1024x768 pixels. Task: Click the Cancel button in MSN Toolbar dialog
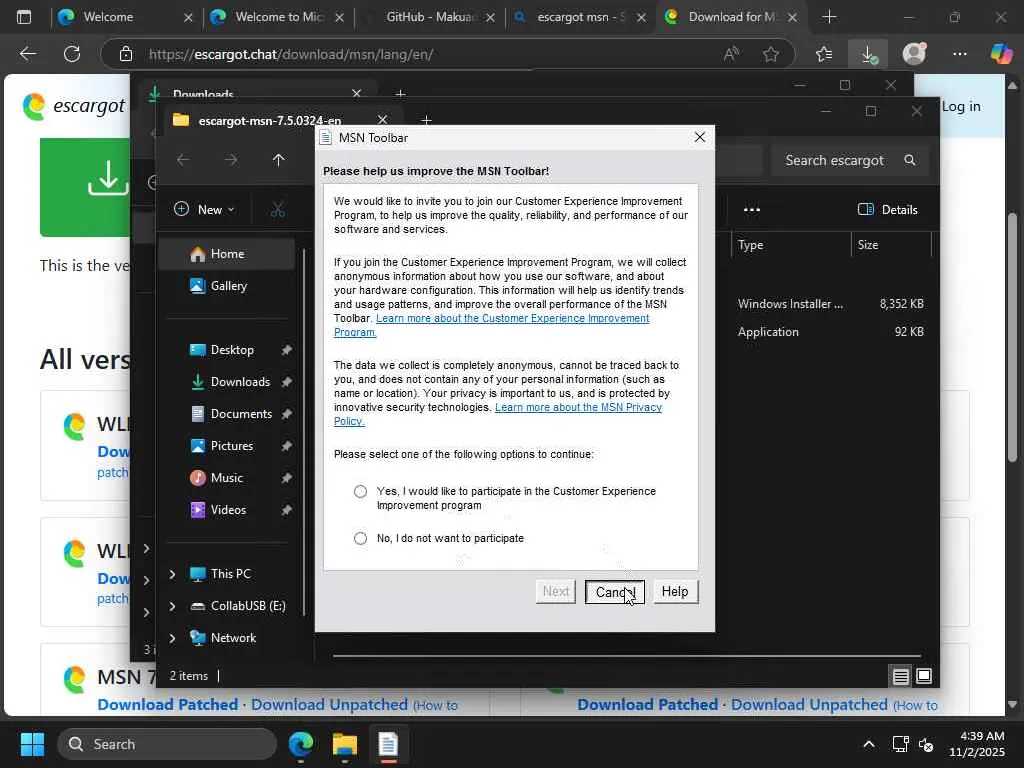(615, 592)
